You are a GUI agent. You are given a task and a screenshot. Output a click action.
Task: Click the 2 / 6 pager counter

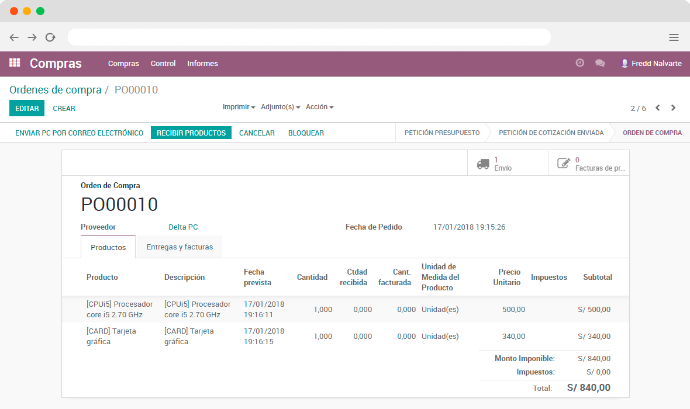[638, 108]
